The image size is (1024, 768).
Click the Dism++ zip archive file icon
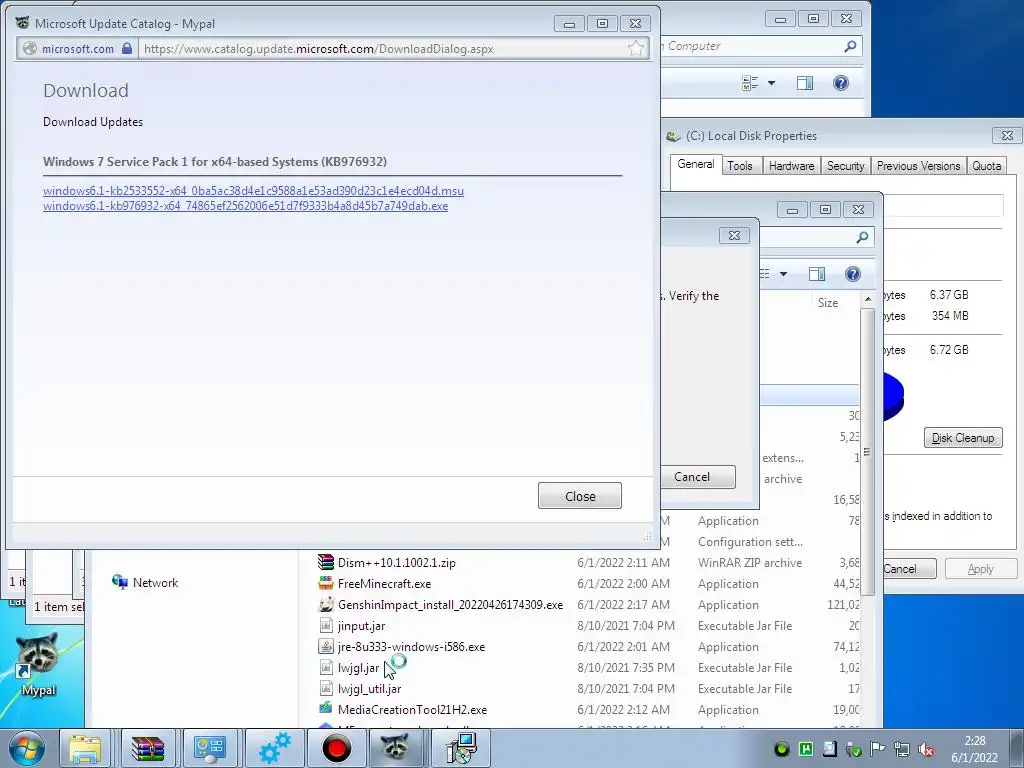tap(325, 562)
